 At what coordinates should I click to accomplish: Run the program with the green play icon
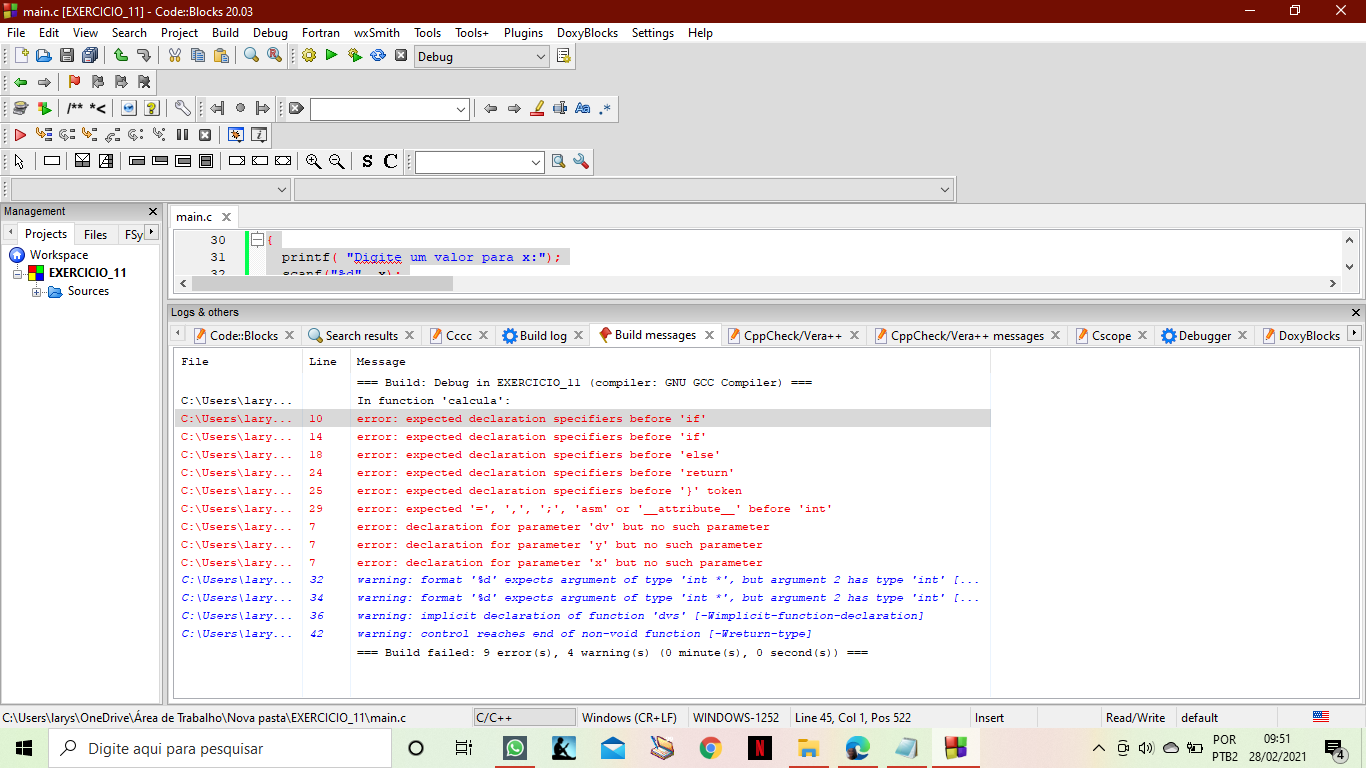[x=331, y=56]
